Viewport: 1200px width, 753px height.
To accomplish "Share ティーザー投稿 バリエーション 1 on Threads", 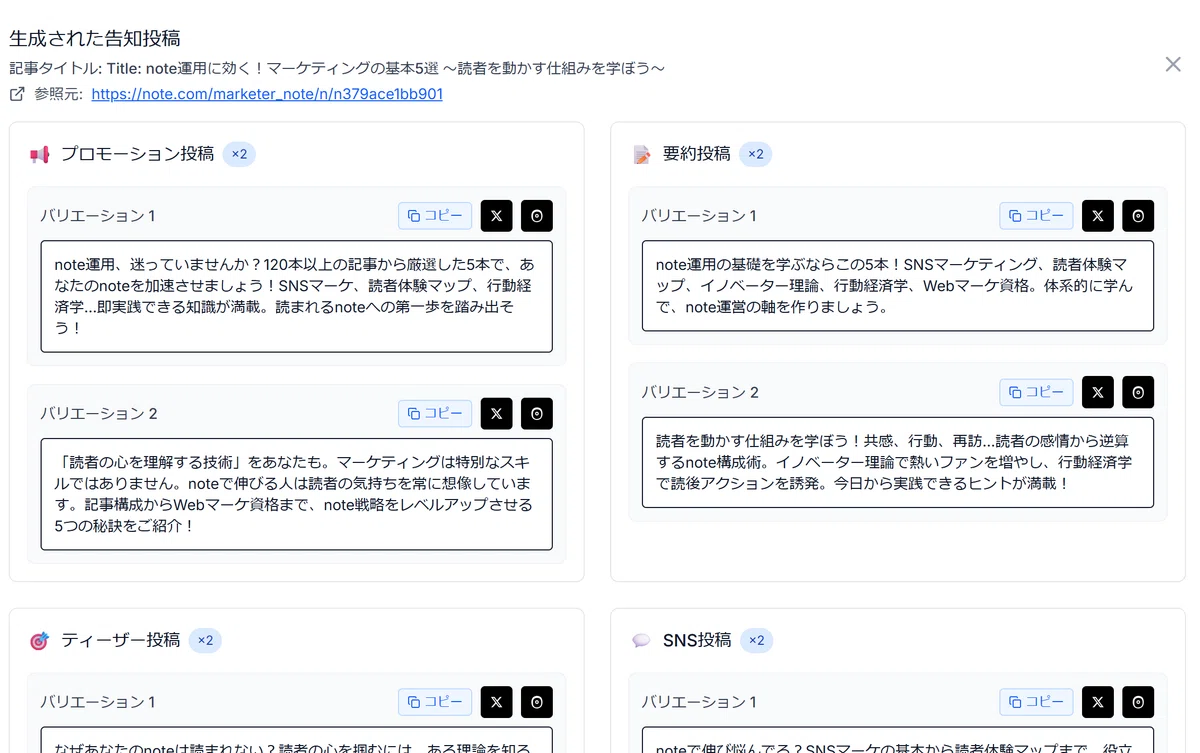I will 537,702.
